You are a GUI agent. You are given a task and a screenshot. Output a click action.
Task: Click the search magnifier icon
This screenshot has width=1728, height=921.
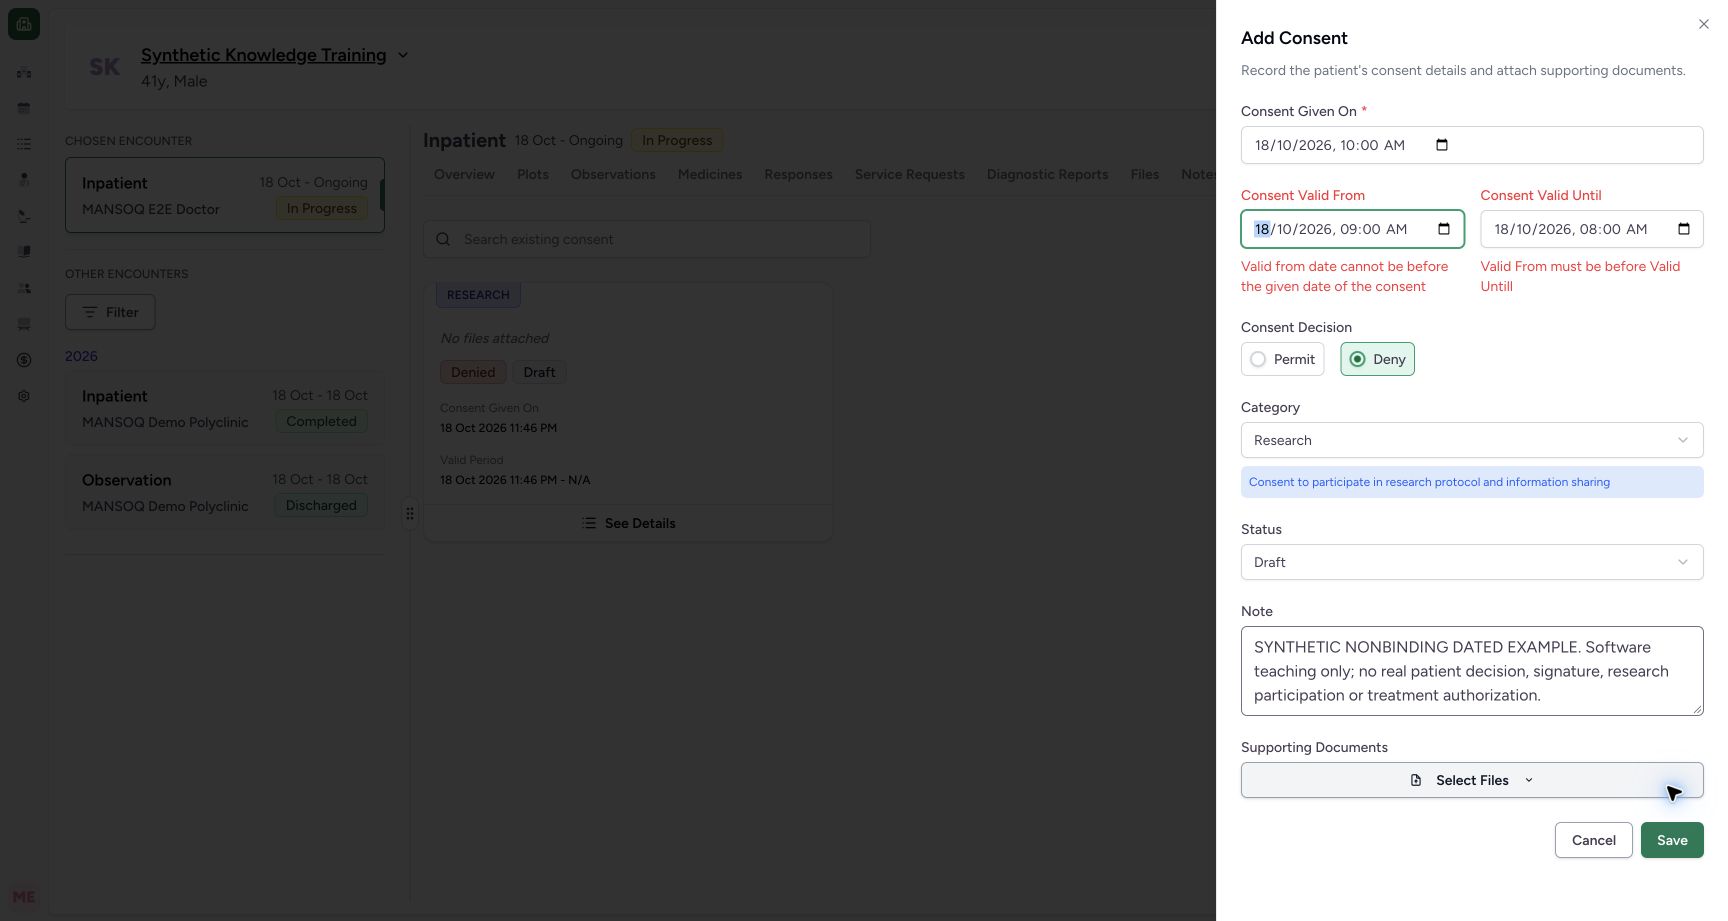(x=443, y=239)
